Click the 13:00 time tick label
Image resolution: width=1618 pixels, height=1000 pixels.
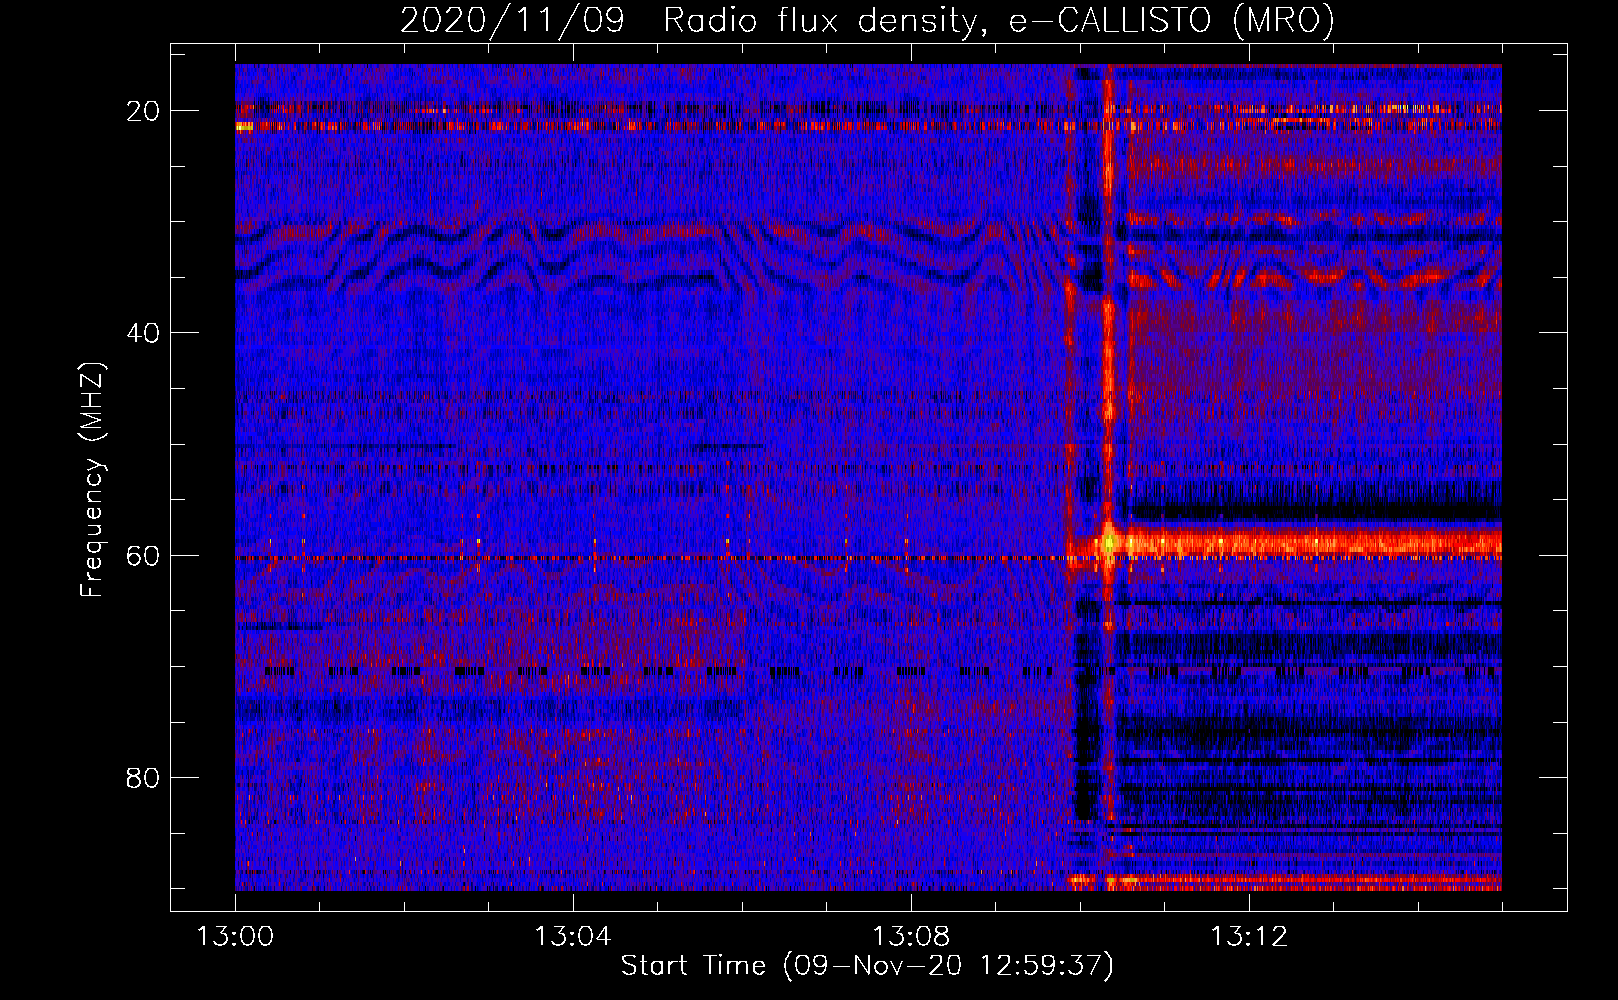[236, 937]
